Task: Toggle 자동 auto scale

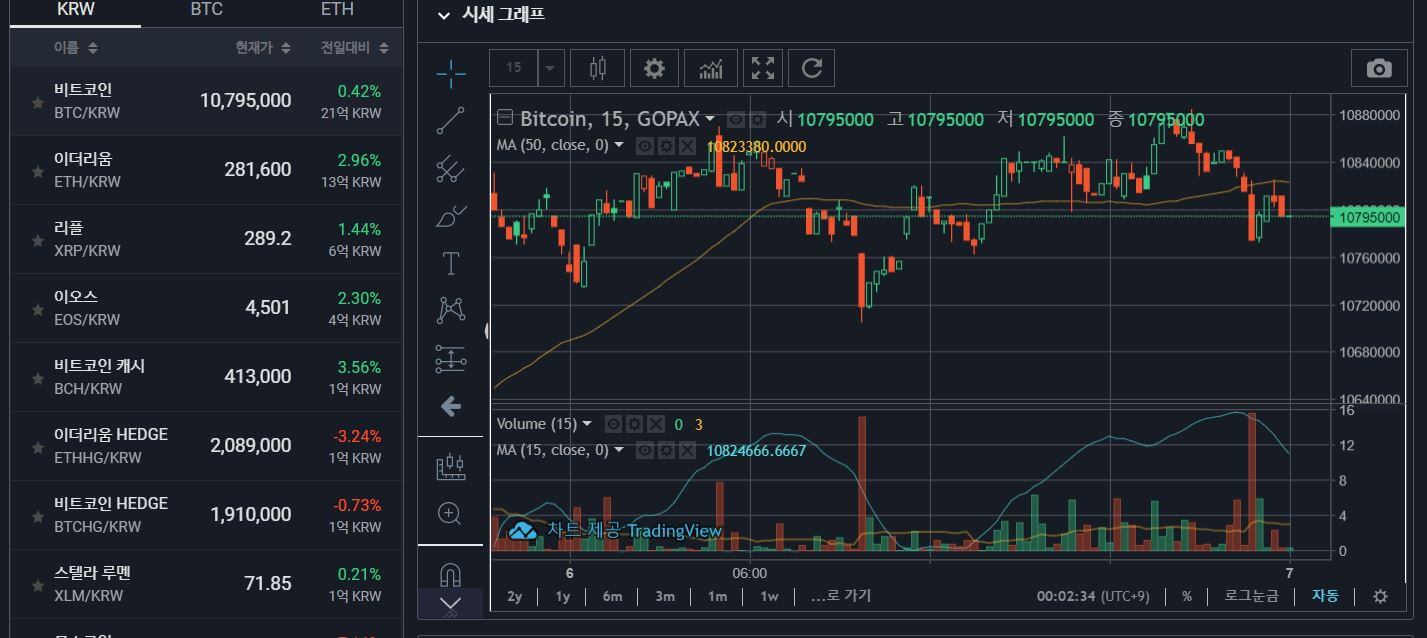Action: tap(1325, 596)
